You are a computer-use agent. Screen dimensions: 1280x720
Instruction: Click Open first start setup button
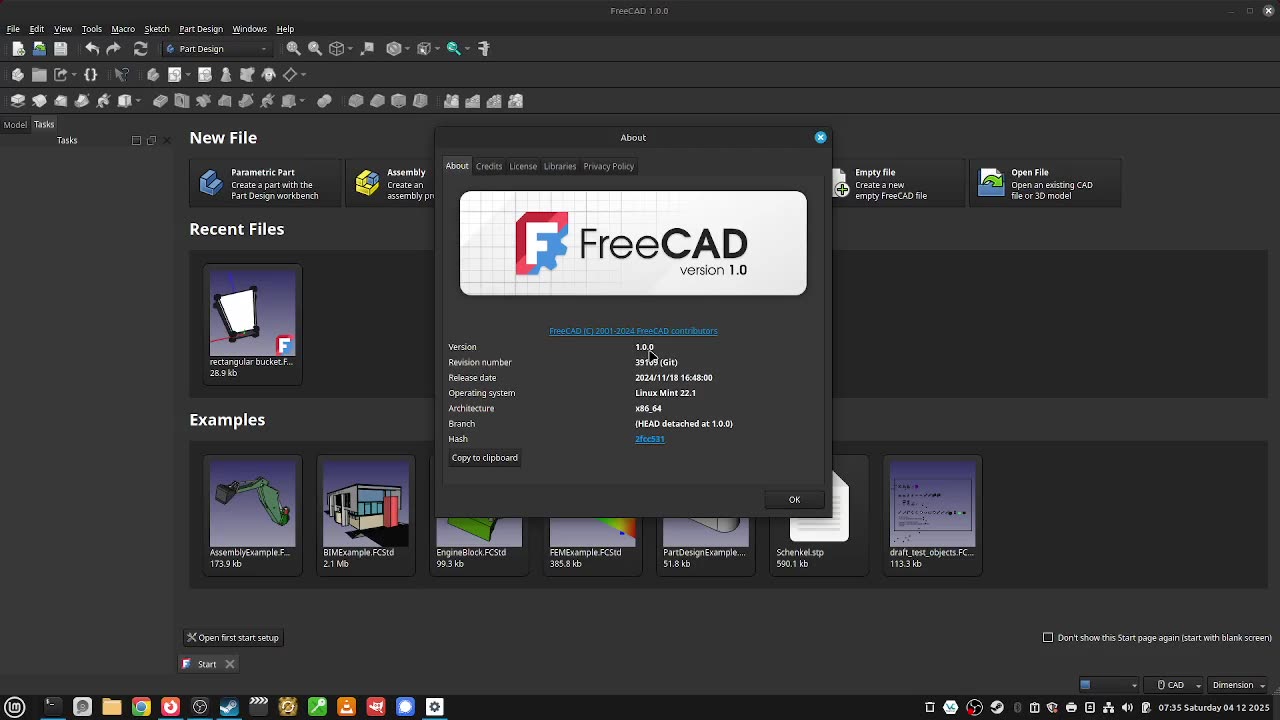pyautogui.click(x=233, y=637)
